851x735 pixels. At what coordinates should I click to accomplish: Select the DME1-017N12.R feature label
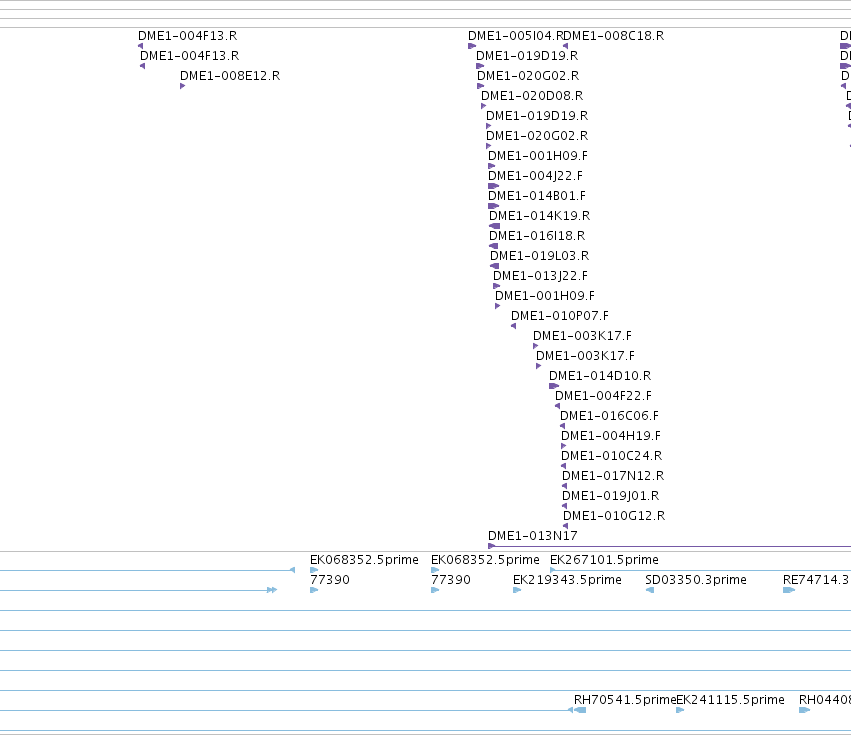(613, 477)
